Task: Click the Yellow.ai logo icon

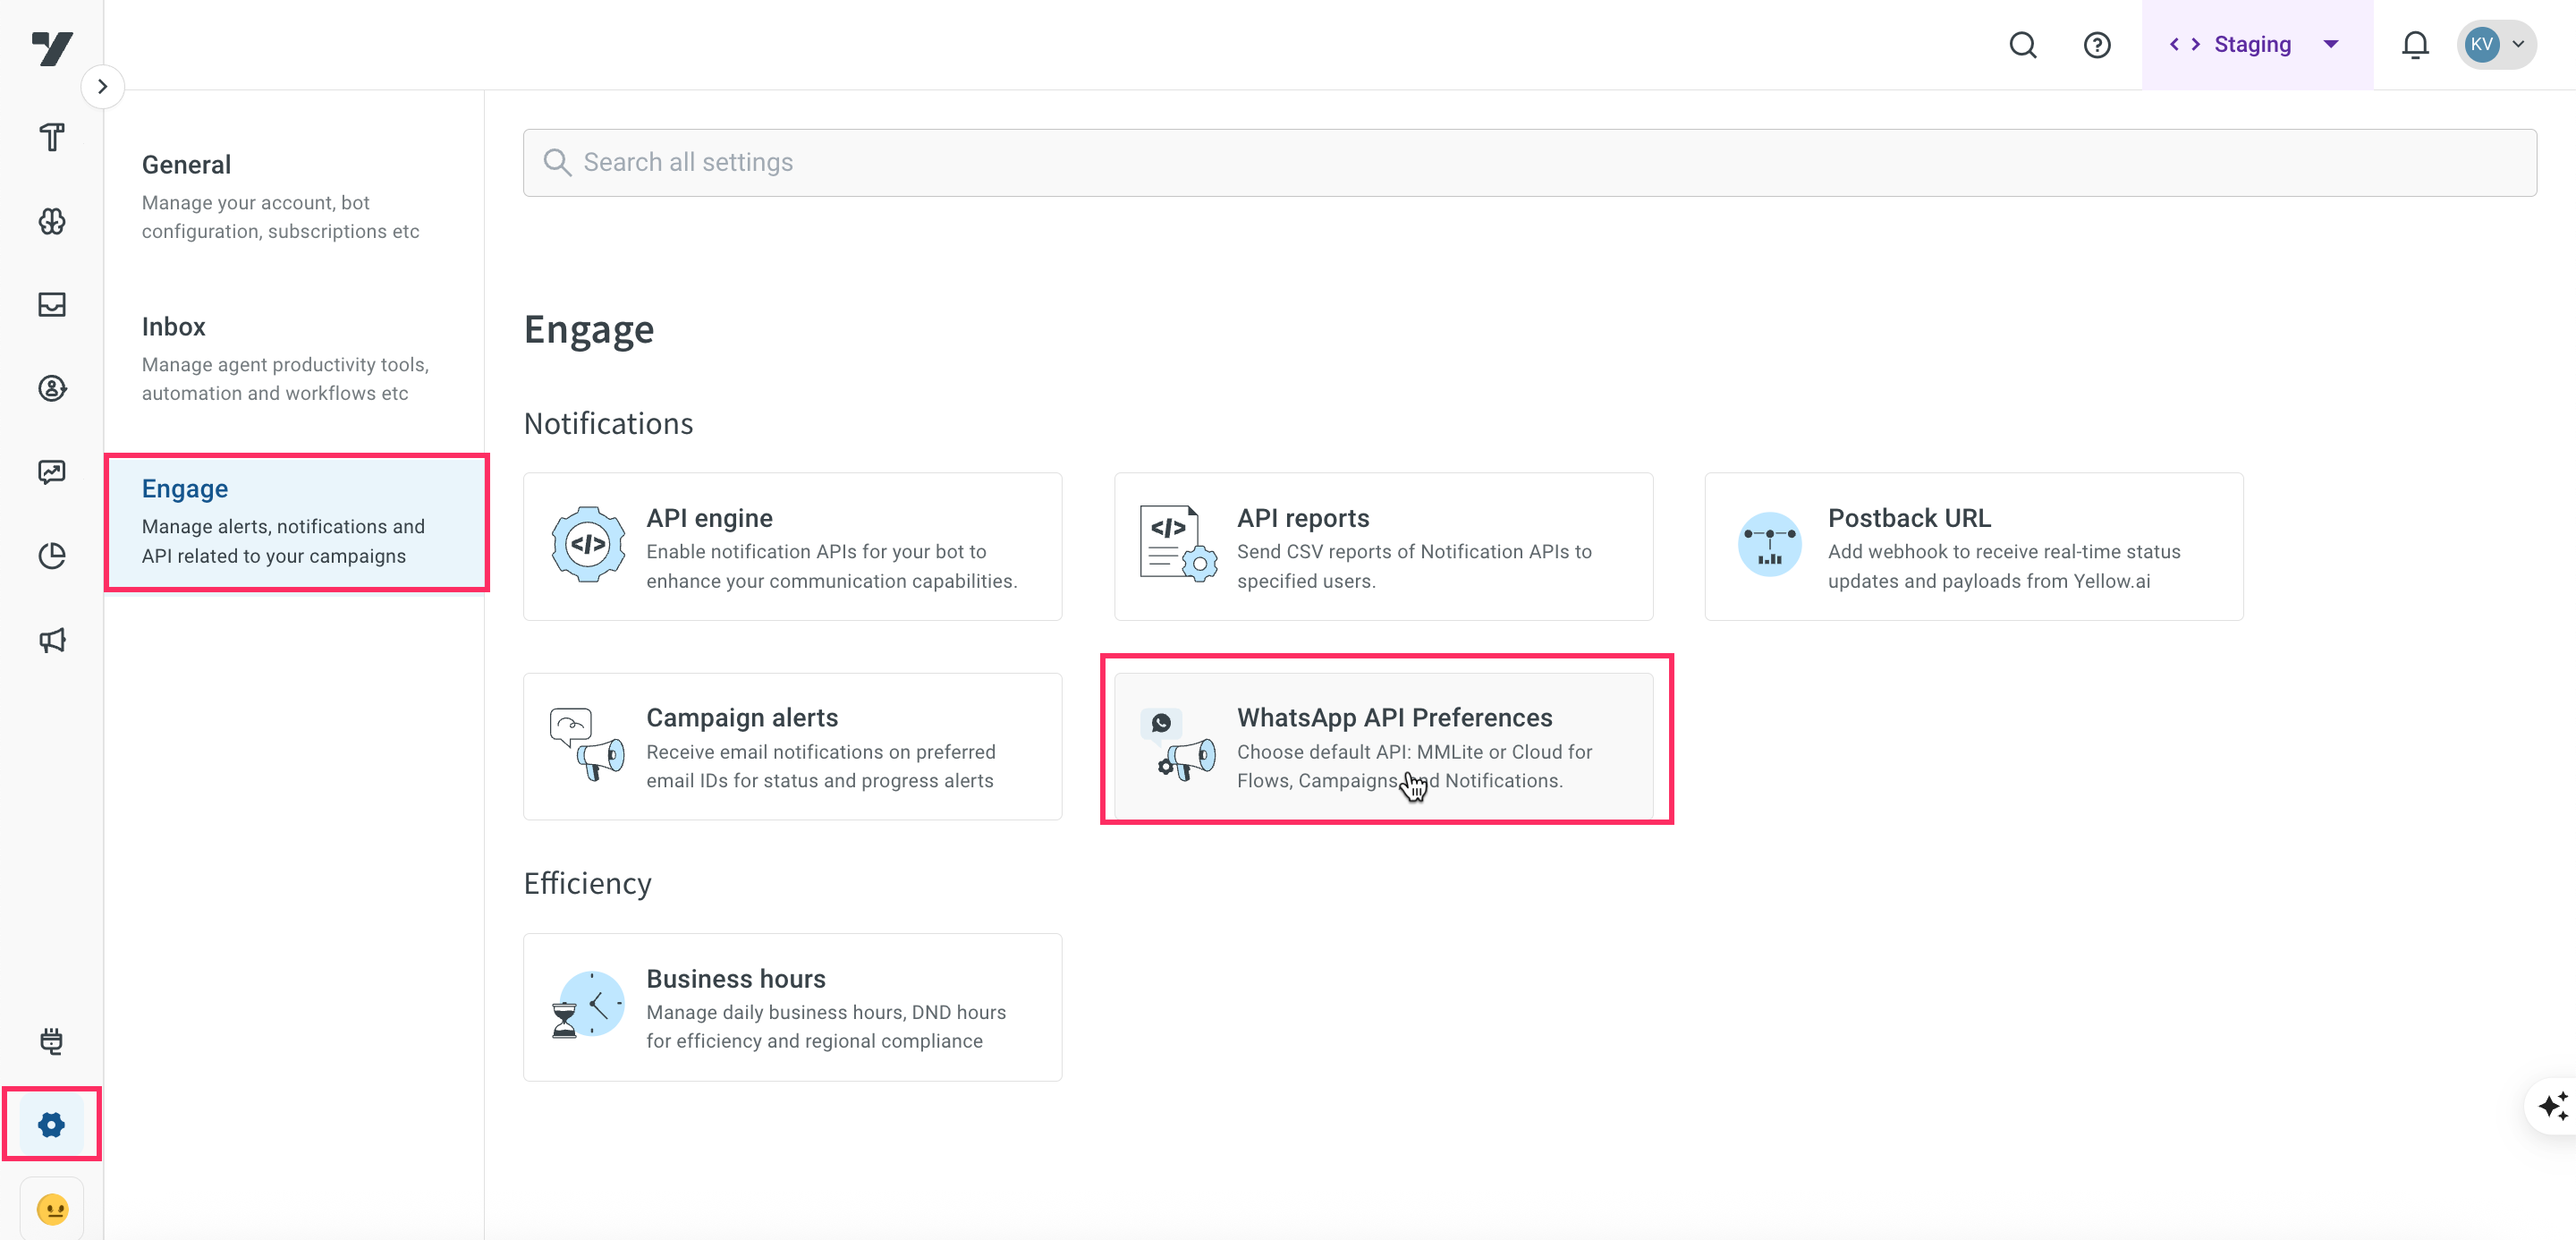Action: 52,47
